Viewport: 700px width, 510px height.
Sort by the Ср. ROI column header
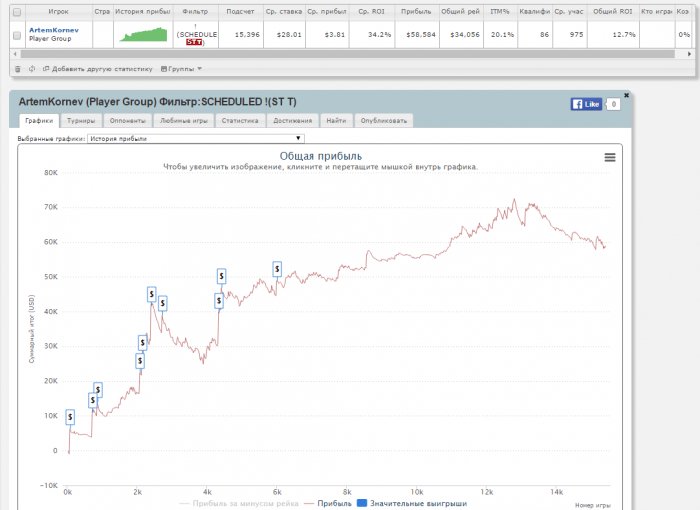[x=371, y=12]
